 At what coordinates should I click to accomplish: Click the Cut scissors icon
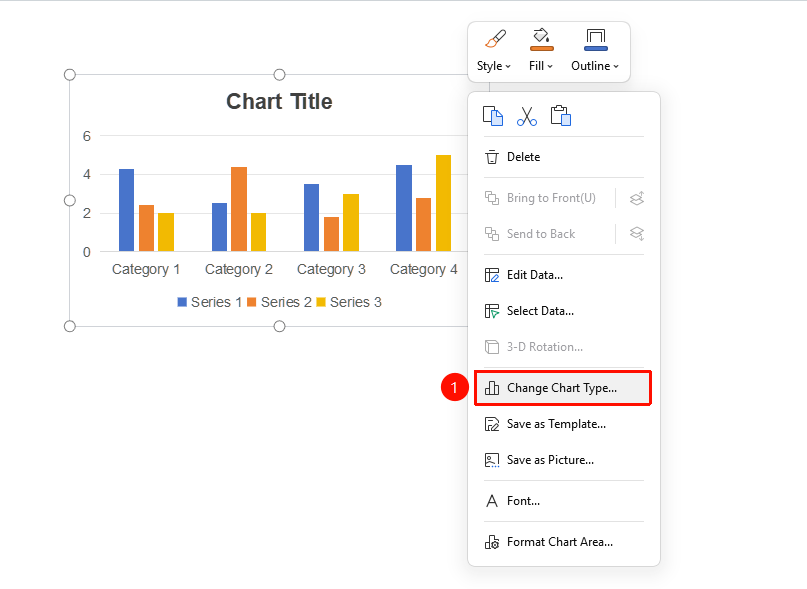click(527, 116)
